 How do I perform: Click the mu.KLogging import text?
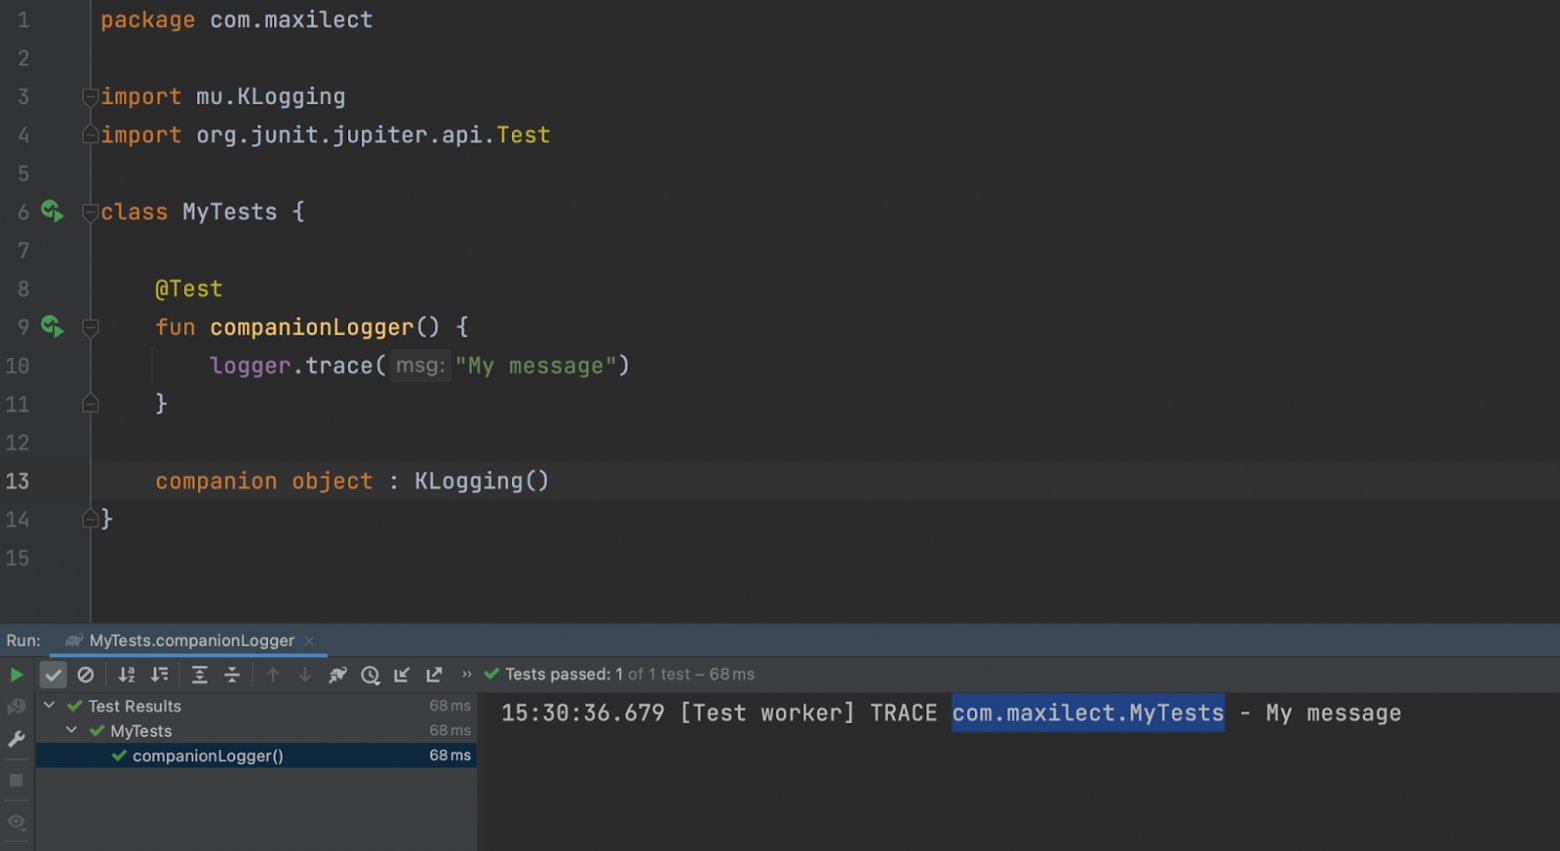pos(271,97)
